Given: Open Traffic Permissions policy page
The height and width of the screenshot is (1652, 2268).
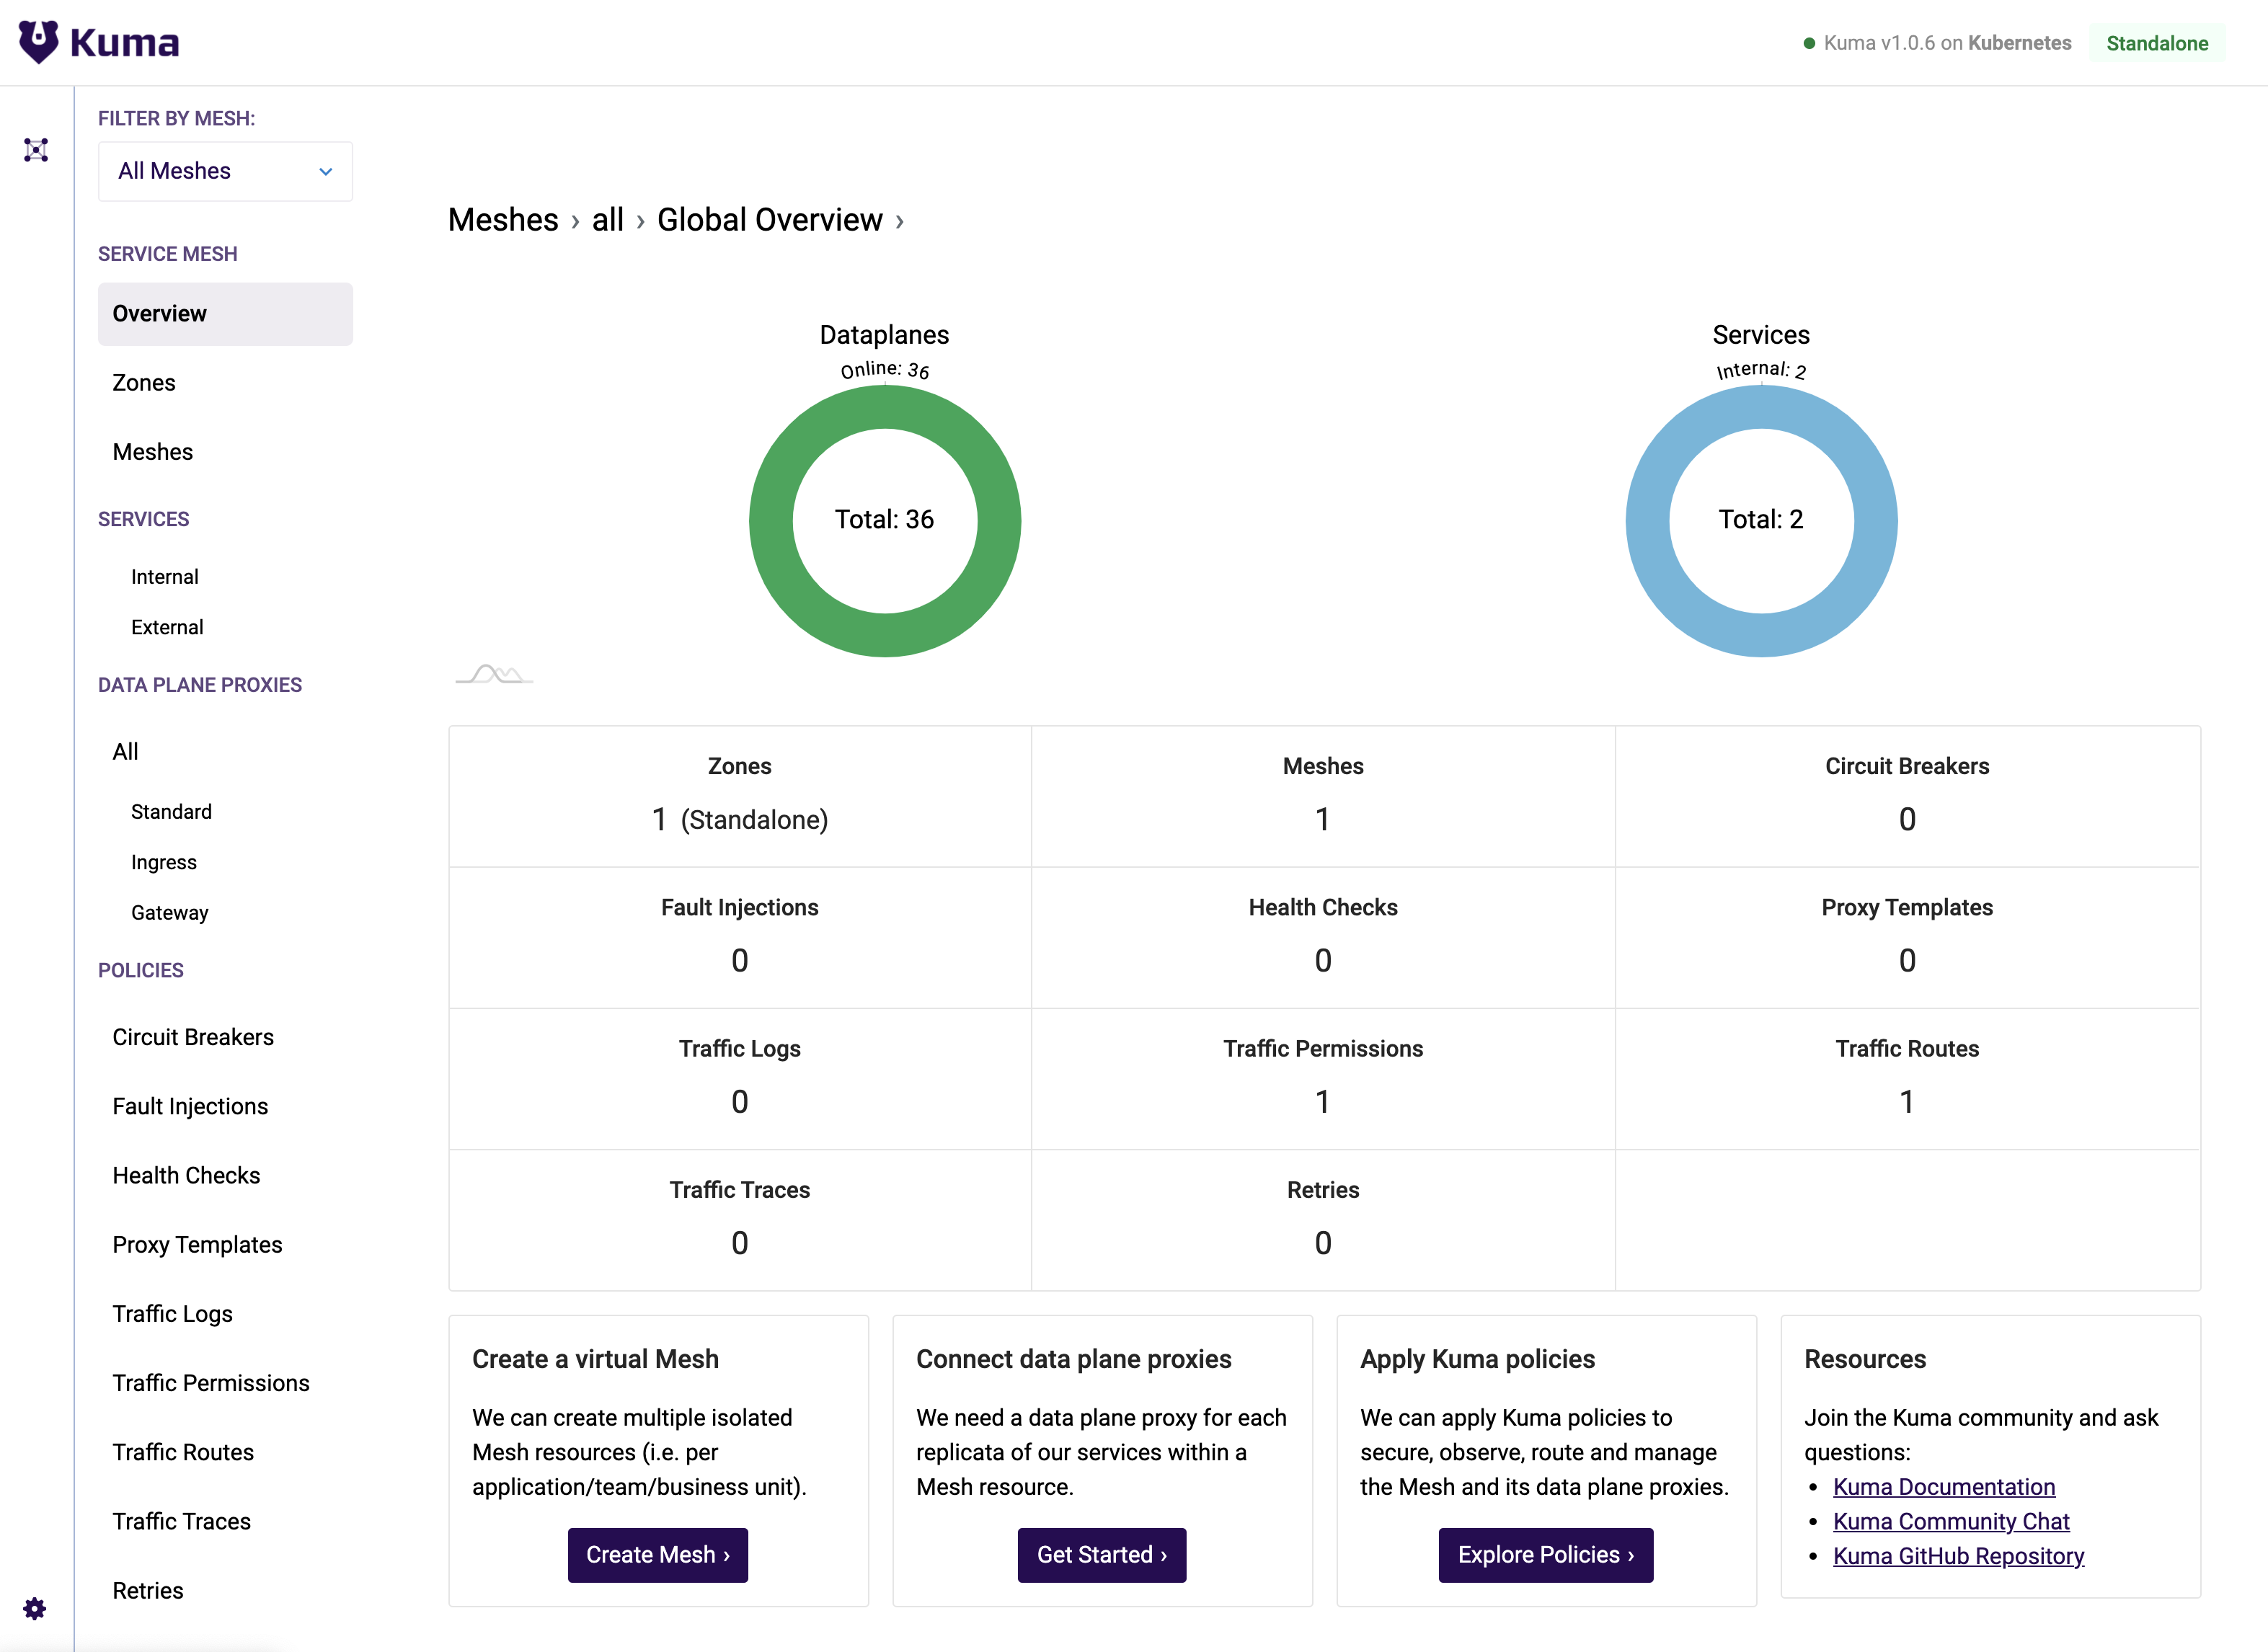Looking at the screenshot, I should tap(211, 1383).
